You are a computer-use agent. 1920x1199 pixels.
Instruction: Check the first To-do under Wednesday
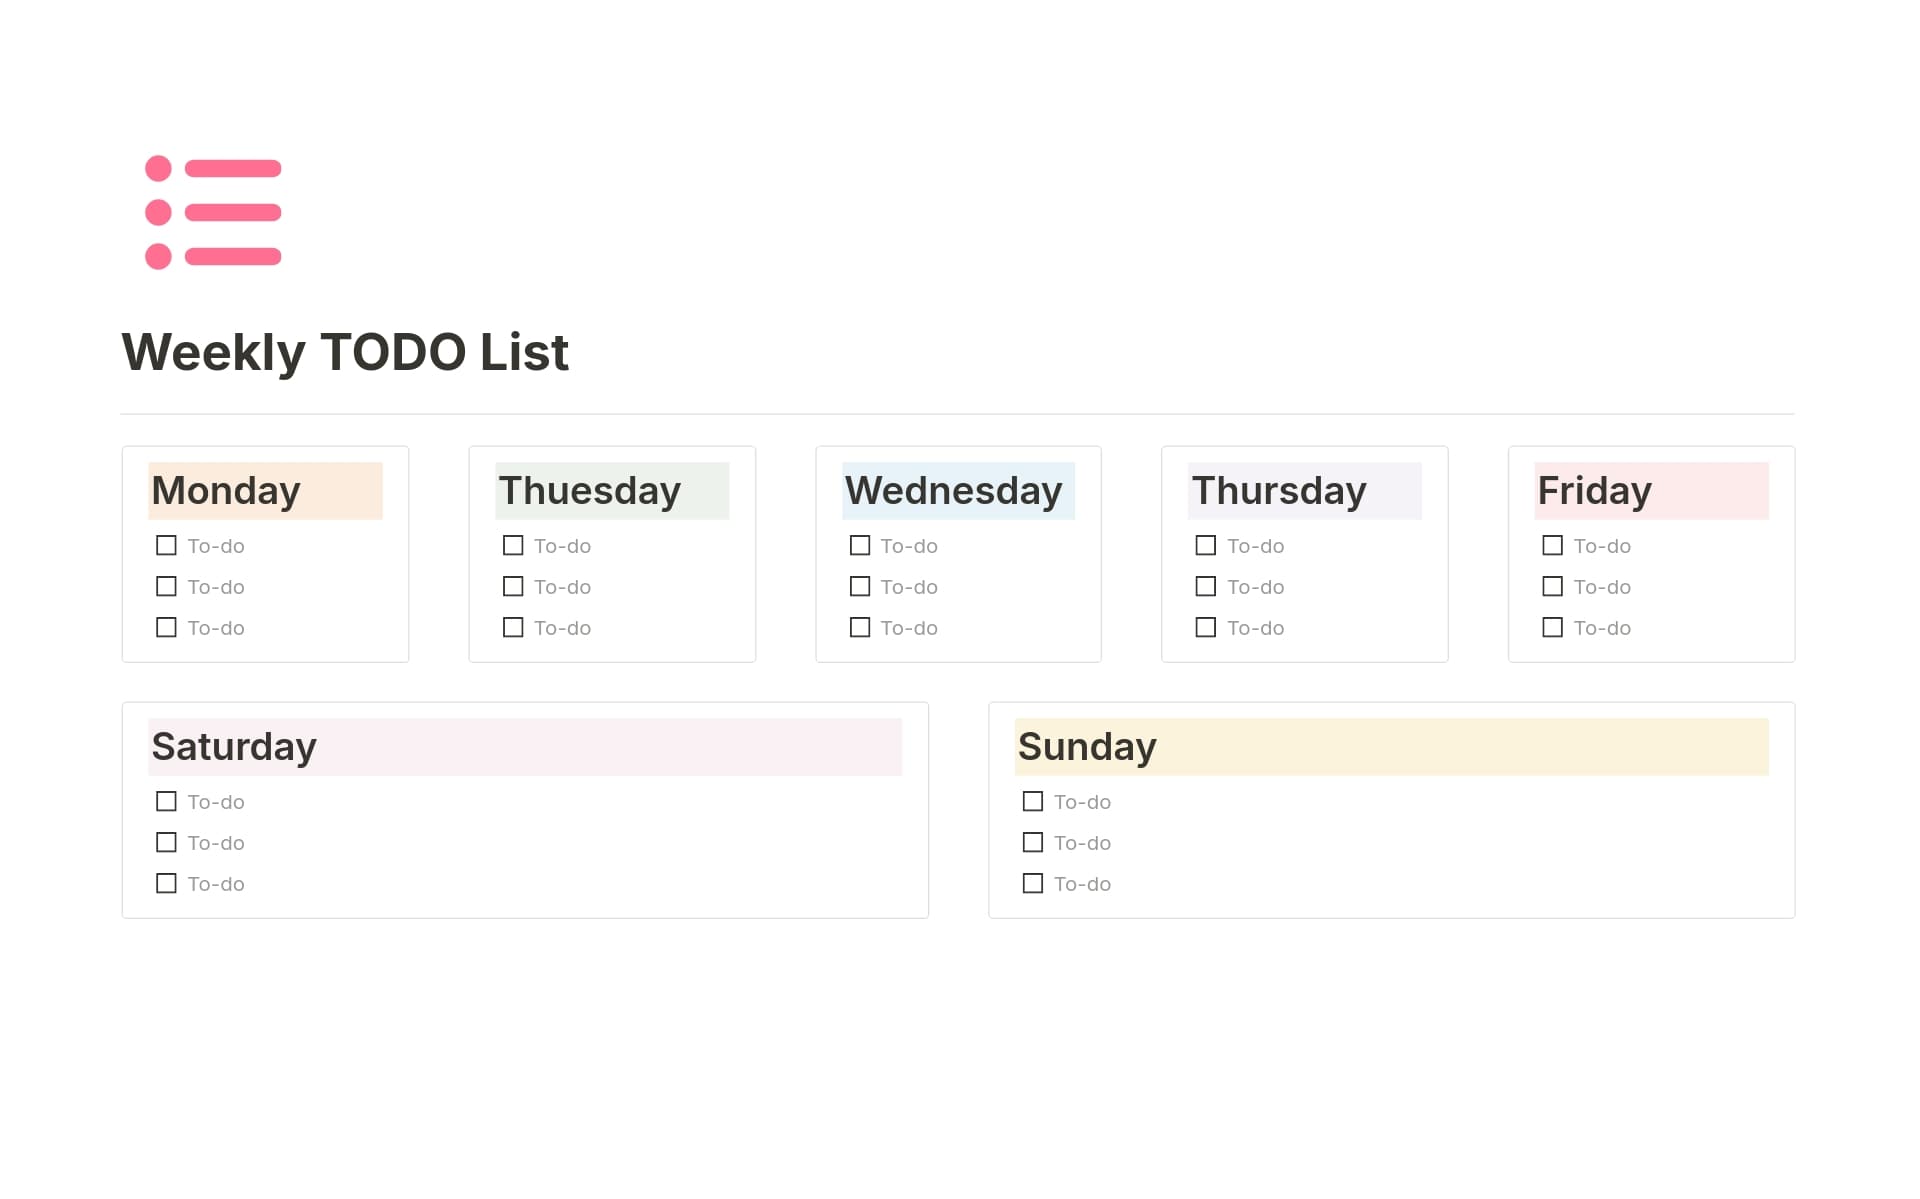860,545
